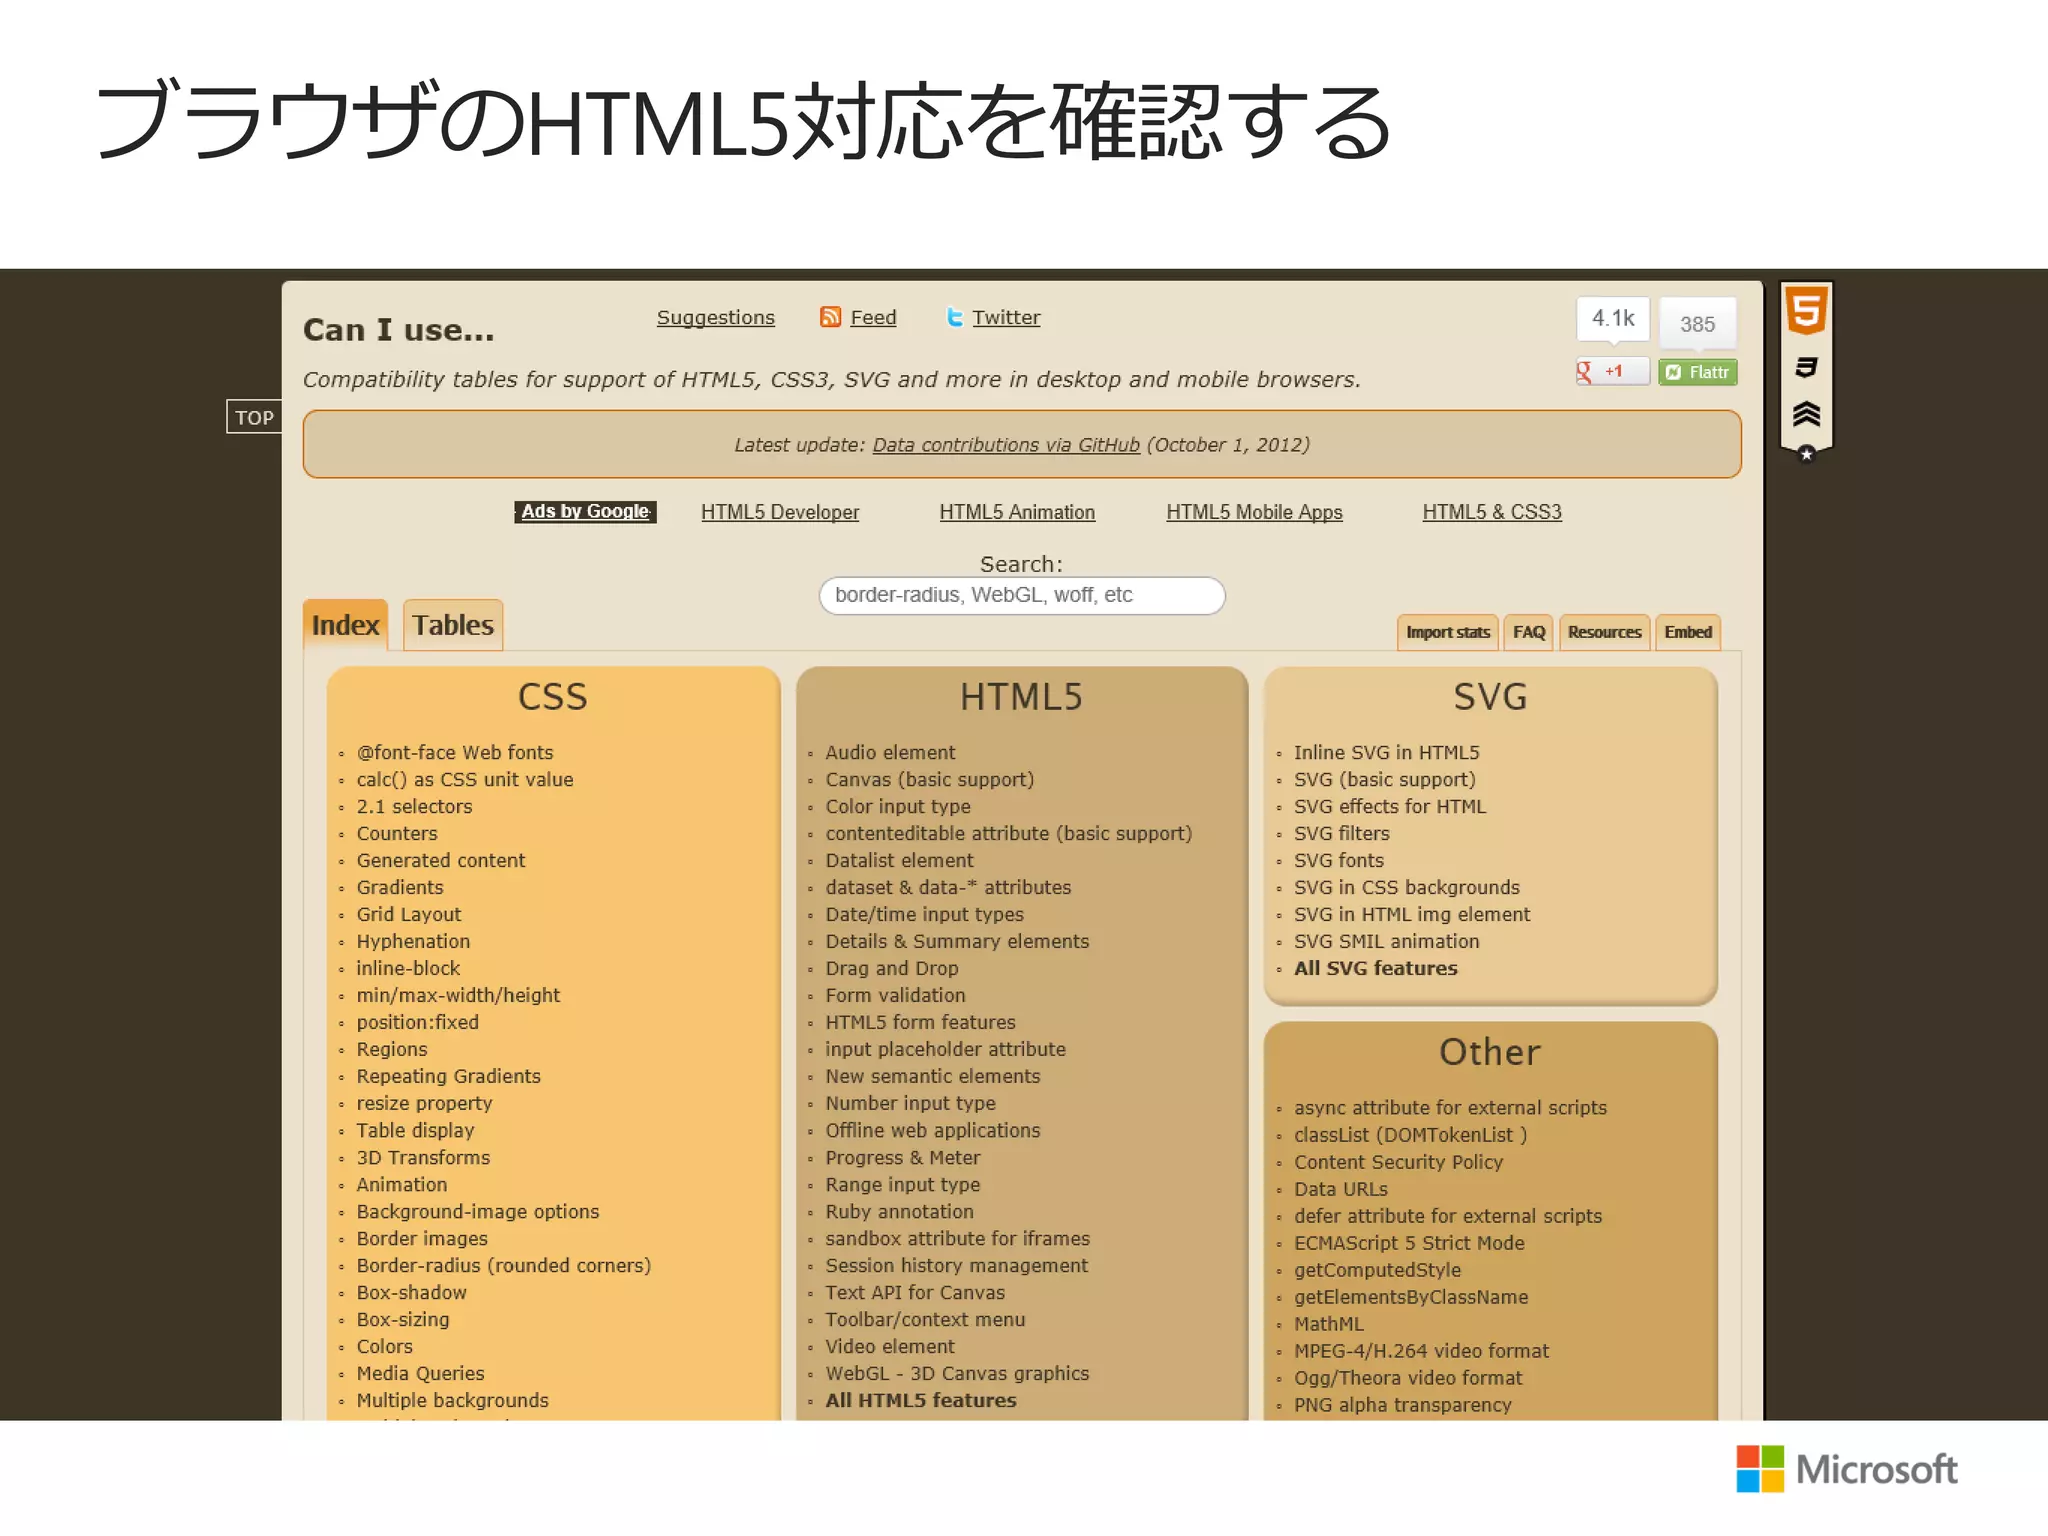Click the Google +1 button
Viewport: 2048px width, 1536px height.
point(1612,371)
